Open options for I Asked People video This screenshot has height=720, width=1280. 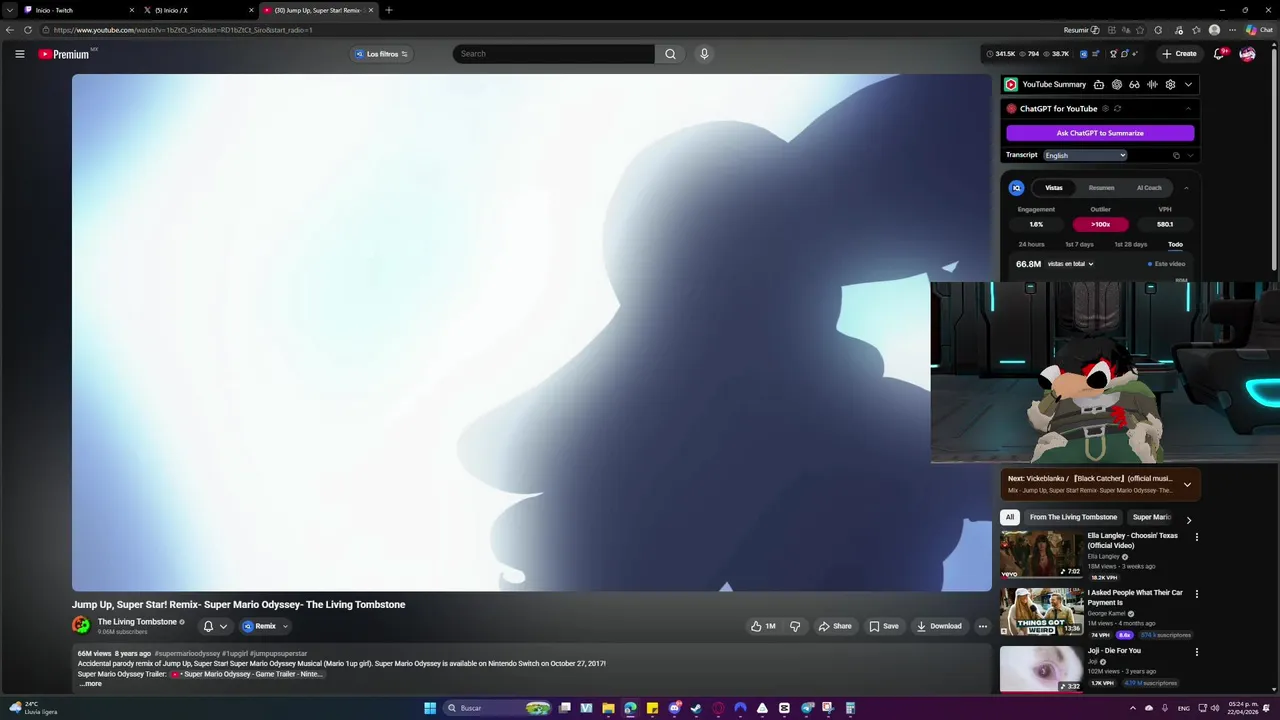tap(1196, 594)
